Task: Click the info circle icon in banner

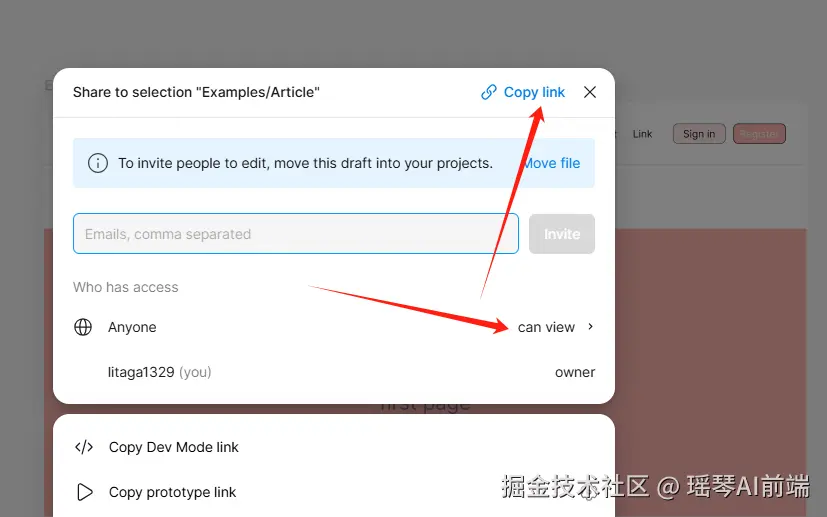Action: tap(98, 163)
